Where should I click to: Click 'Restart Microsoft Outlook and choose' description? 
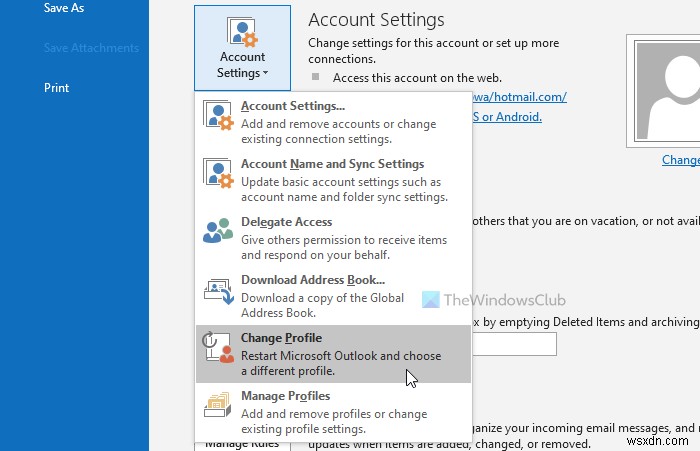click(341, 356)
